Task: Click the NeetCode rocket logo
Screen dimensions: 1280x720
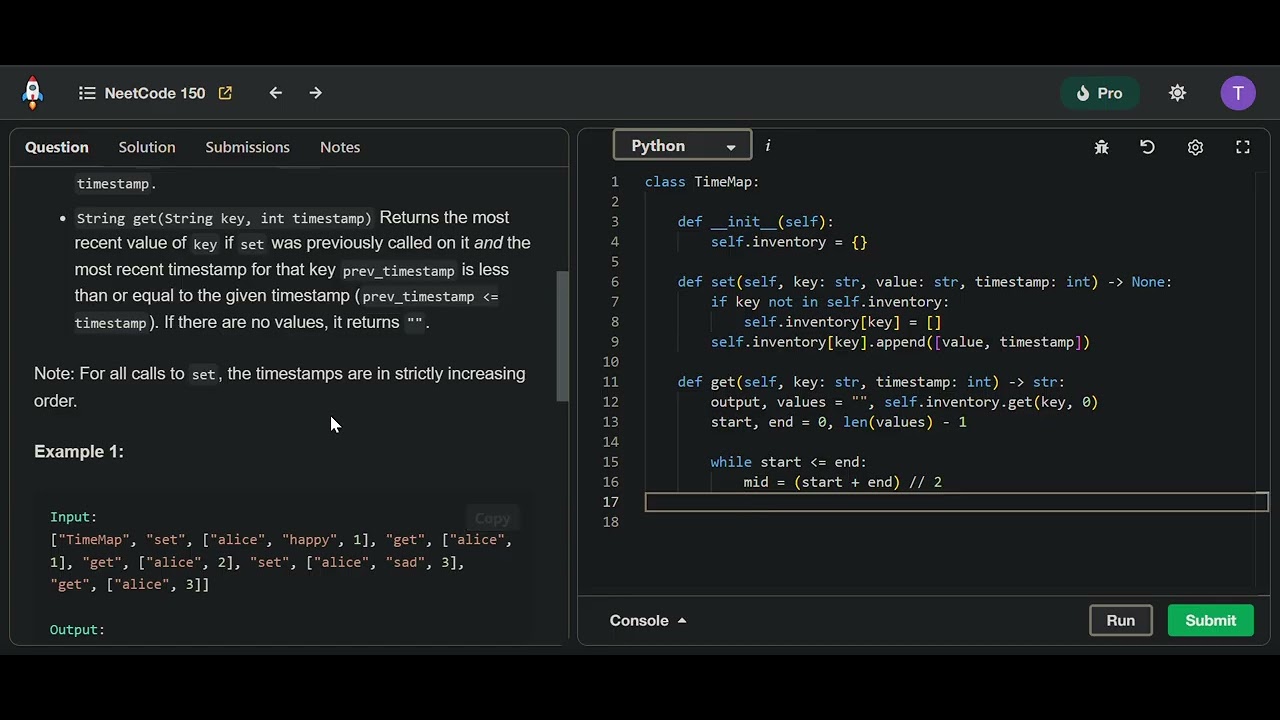Action: (x=33, y=93)
